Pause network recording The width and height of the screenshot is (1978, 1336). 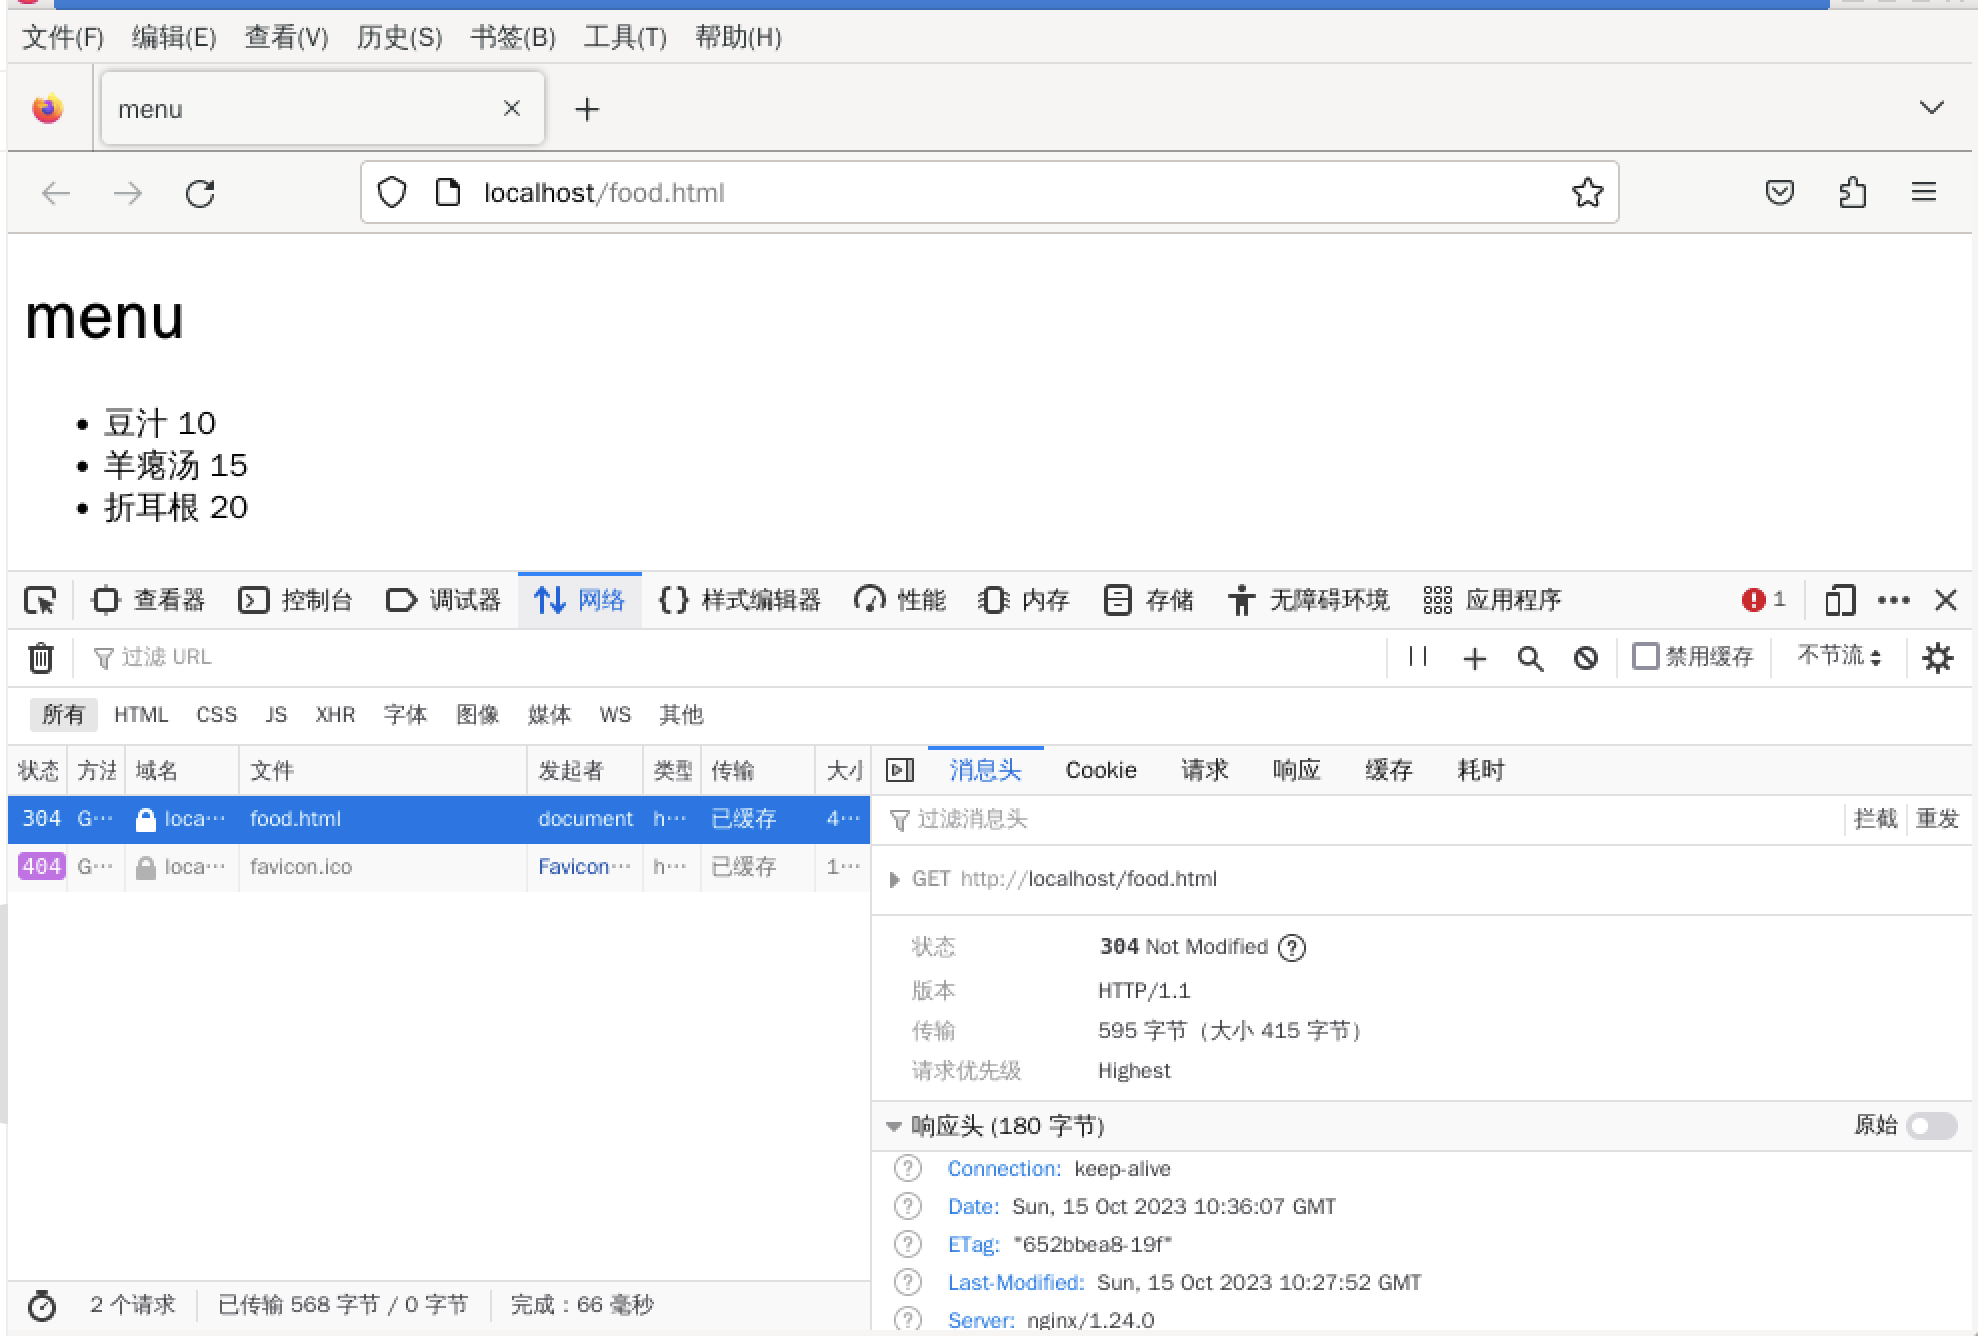(x=1418, y=657)
